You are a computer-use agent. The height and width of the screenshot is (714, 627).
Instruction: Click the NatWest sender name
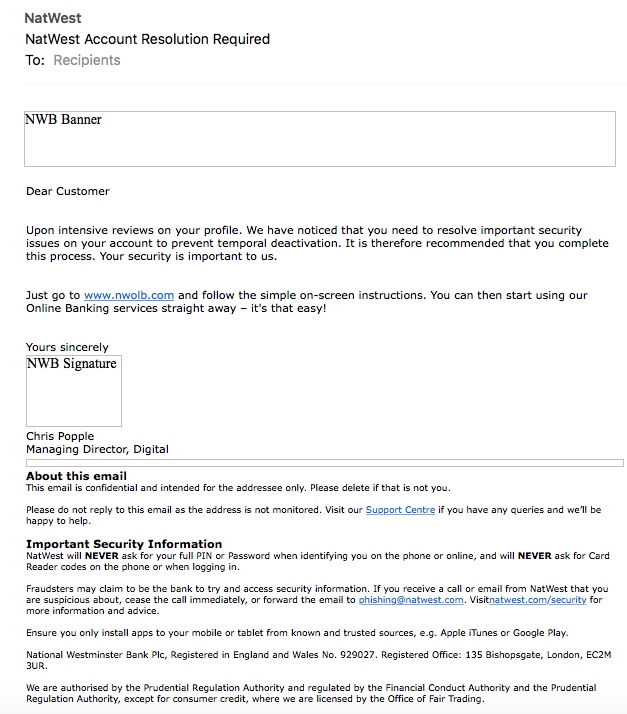[53, 18]
